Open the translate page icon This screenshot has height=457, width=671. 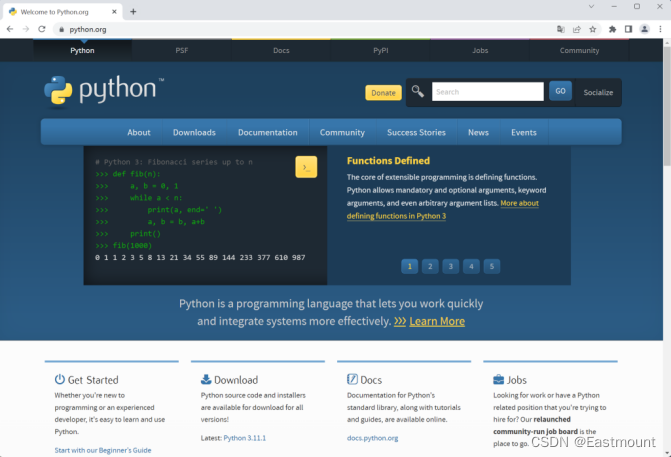(x=561, y=29)
